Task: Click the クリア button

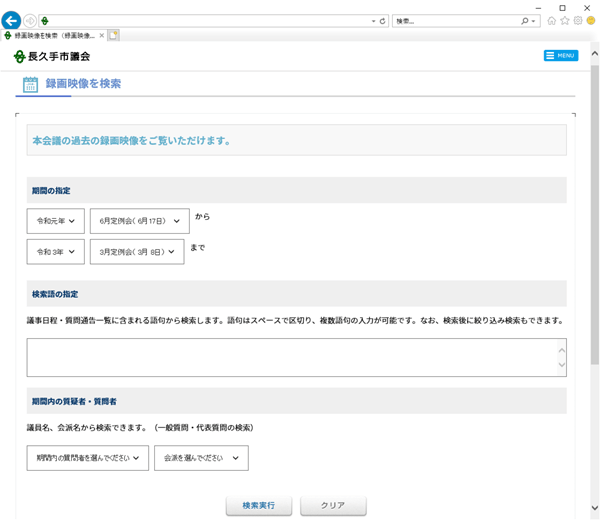Action: coord(333,506)
